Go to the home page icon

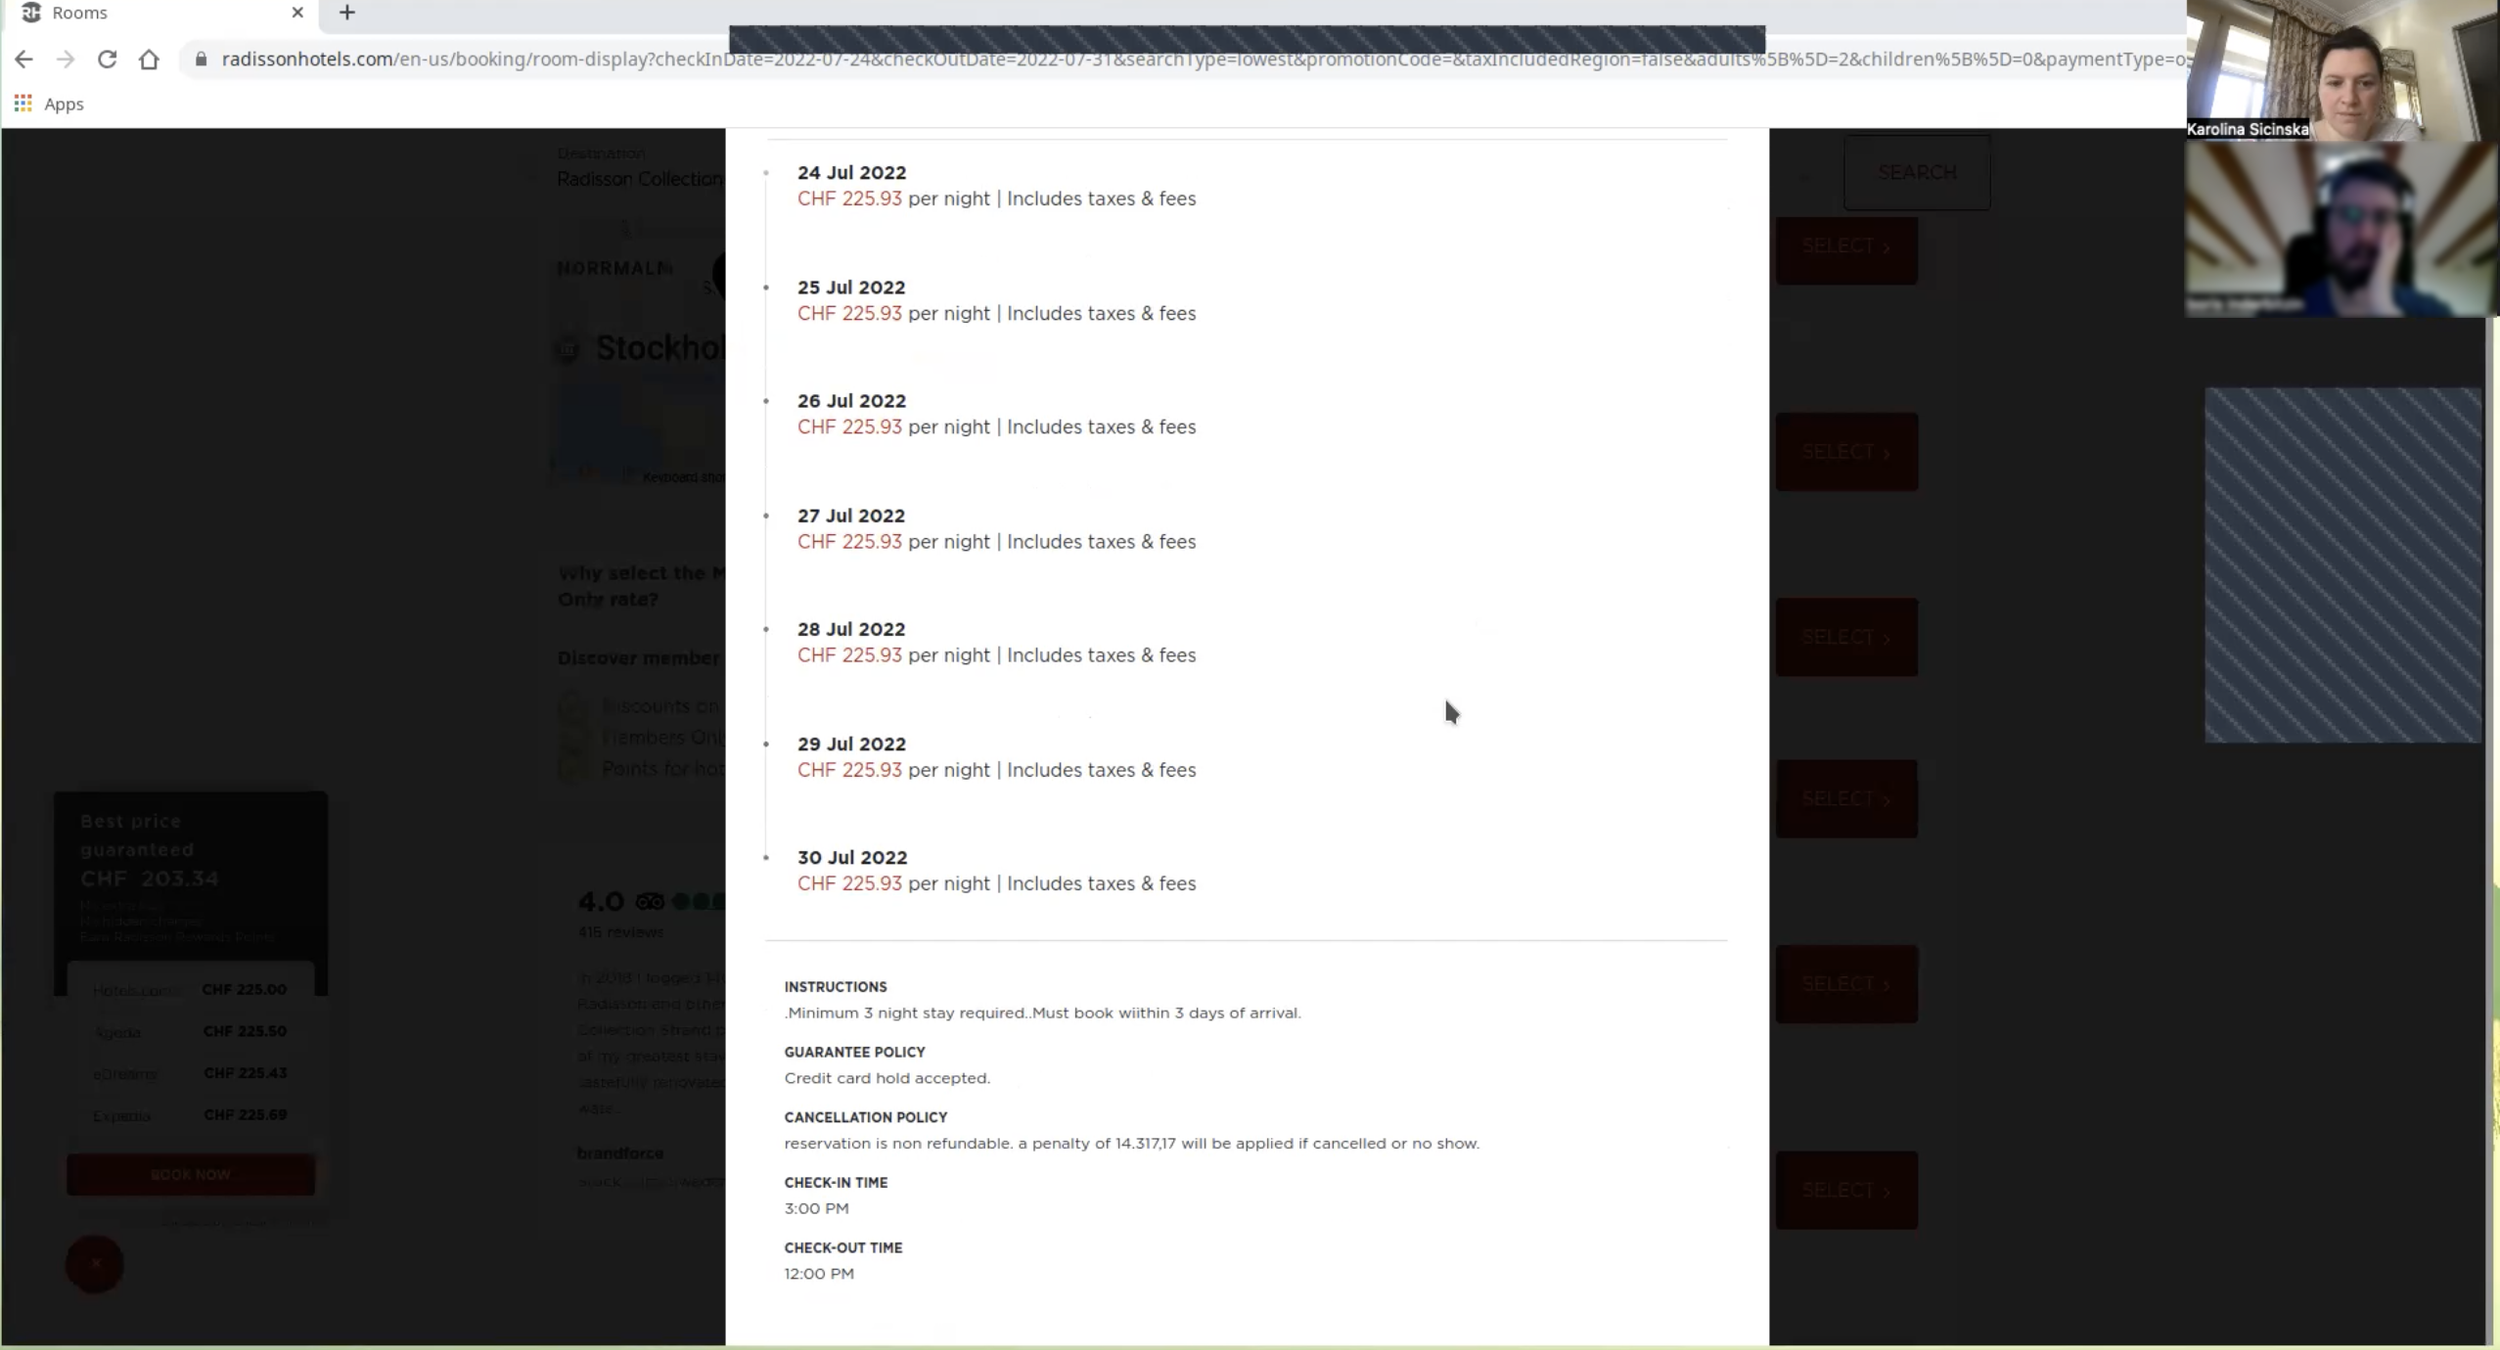(x=149, y=59)
